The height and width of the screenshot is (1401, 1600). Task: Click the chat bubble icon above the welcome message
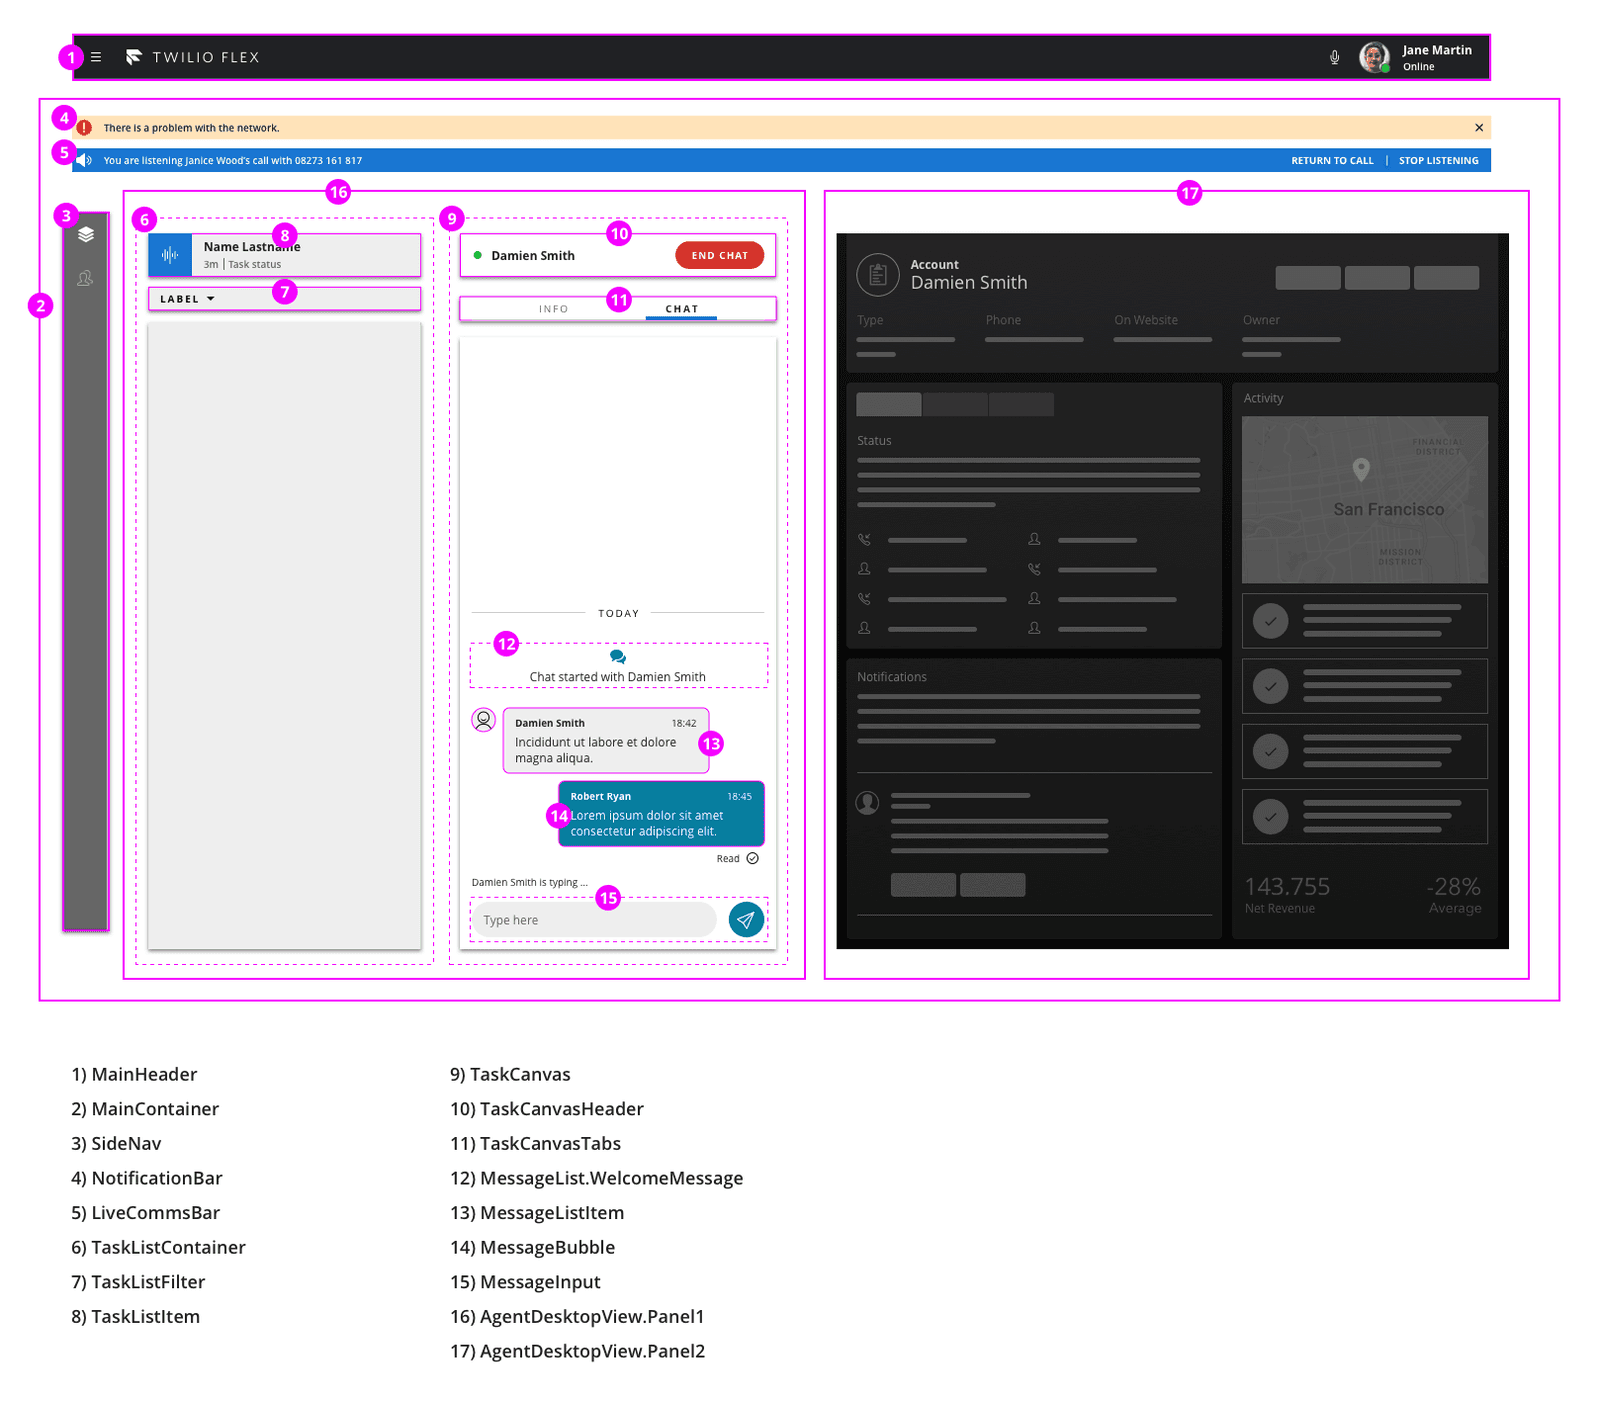618,657
